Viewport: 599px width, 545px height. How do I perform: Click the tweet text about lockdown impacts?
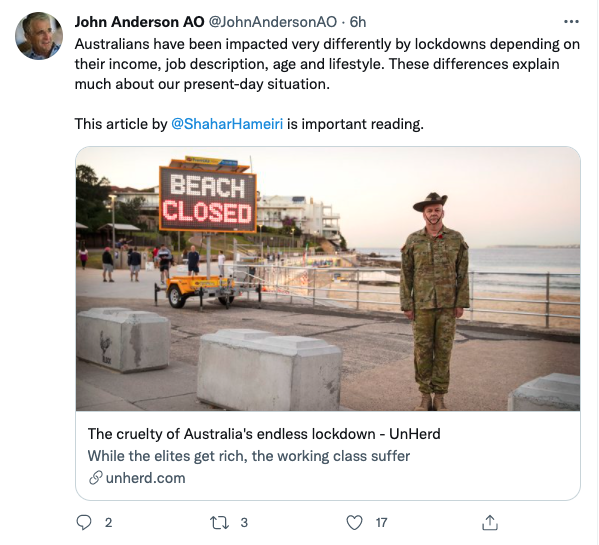[x=327, y=64]
